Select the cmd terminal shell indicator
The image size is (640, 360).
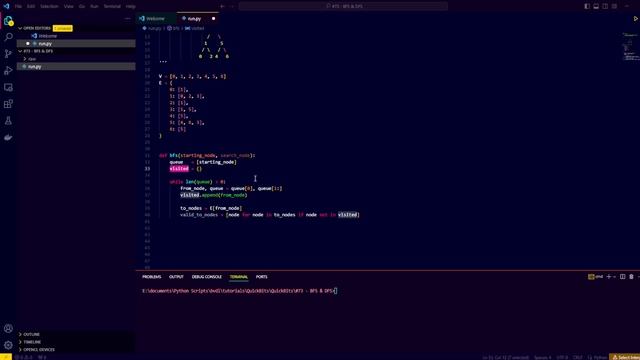click(596, 277)
